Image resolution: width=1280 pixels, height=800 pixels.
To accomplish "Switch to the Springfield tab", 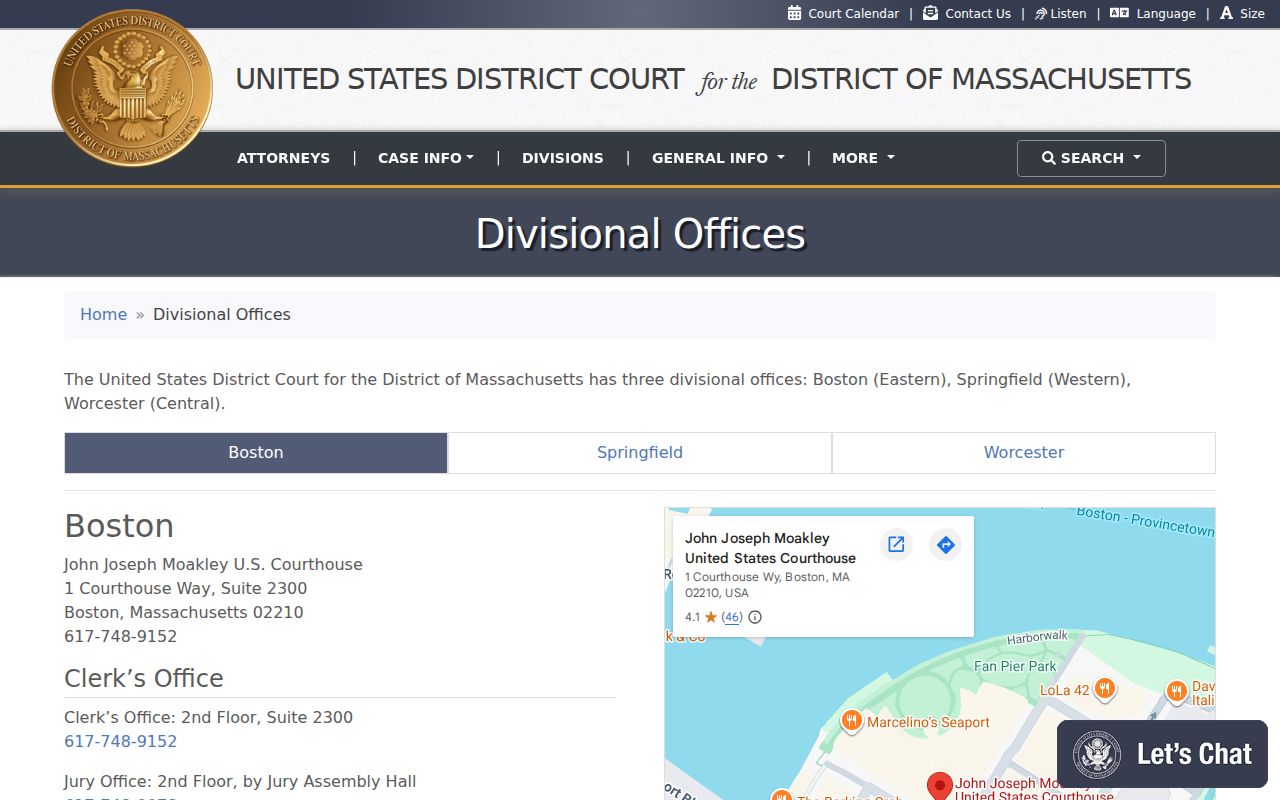I will pos(640,453).
